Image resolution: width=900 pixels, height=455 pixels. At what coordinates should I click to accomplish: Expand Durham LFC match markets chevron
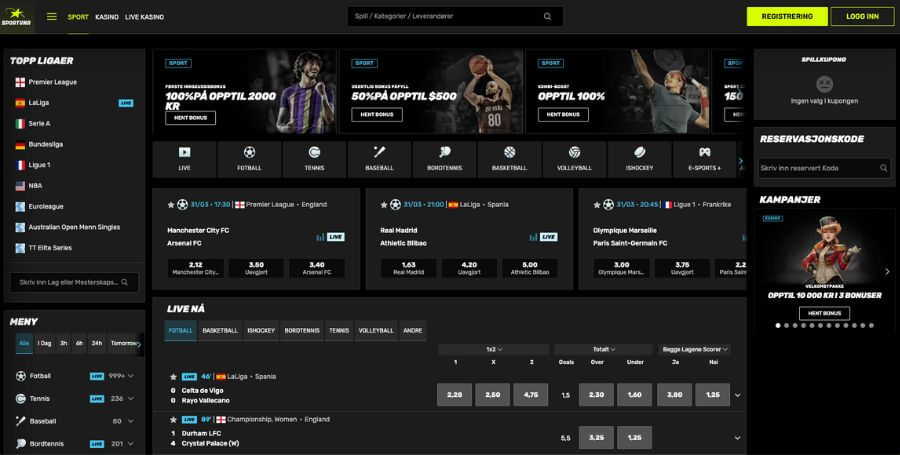click(x=738, y=438)
